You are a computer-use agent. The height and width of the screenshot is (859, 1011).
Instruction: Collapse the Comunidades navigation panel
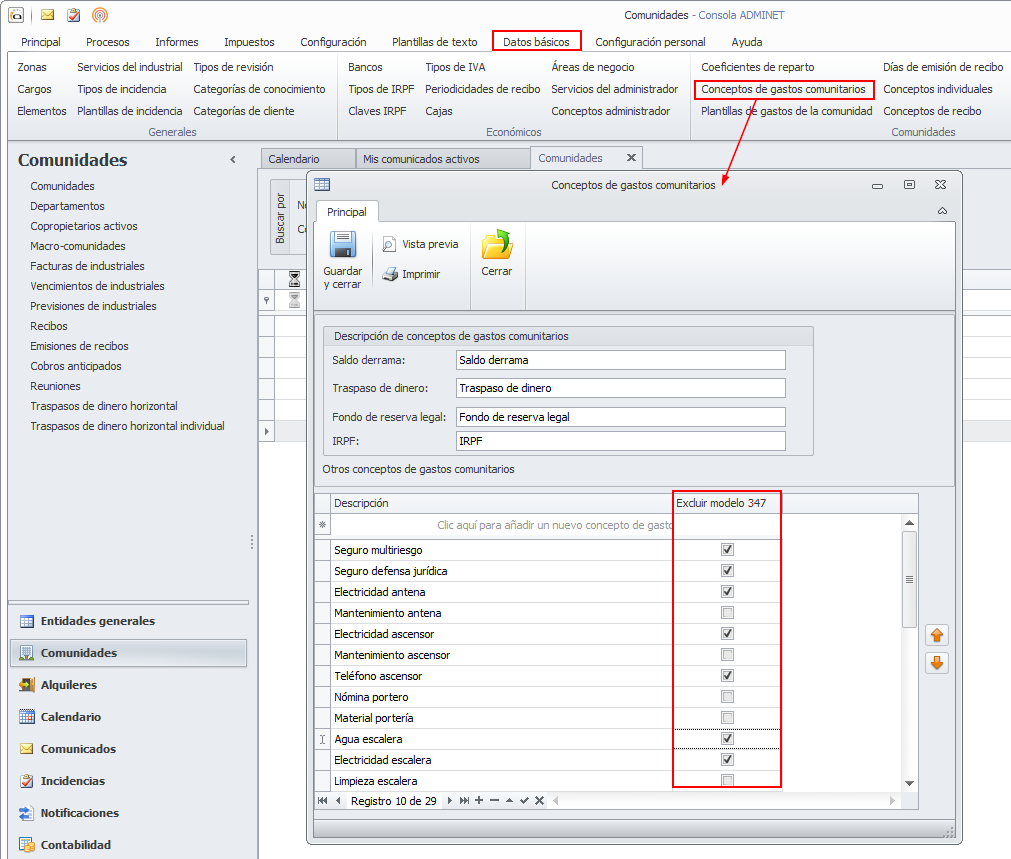233,160
